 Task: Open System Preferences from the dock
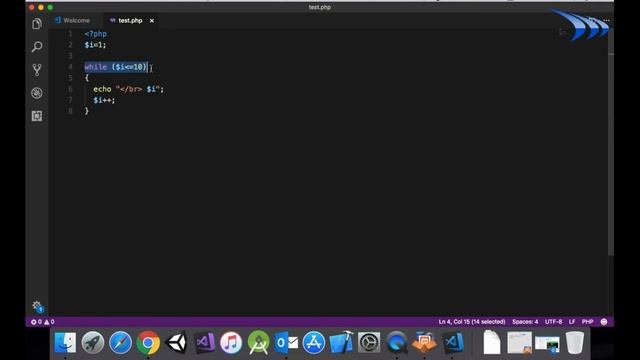(x=369, y=342)
